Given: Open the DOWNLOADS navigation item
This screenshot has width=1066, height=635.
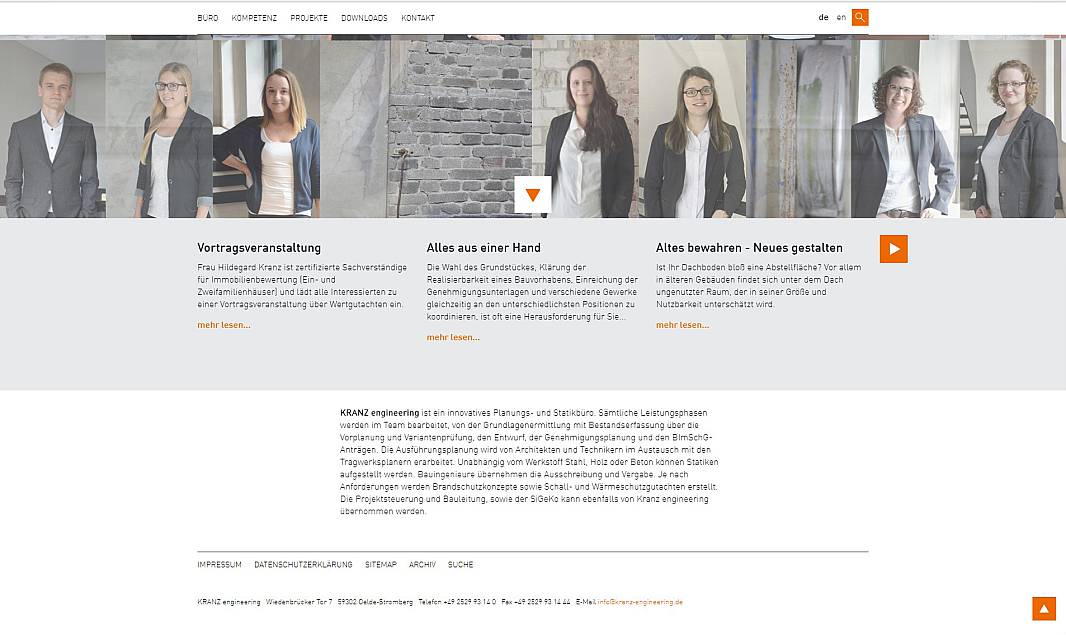Looking at the screenshot, I should point(364,18).
